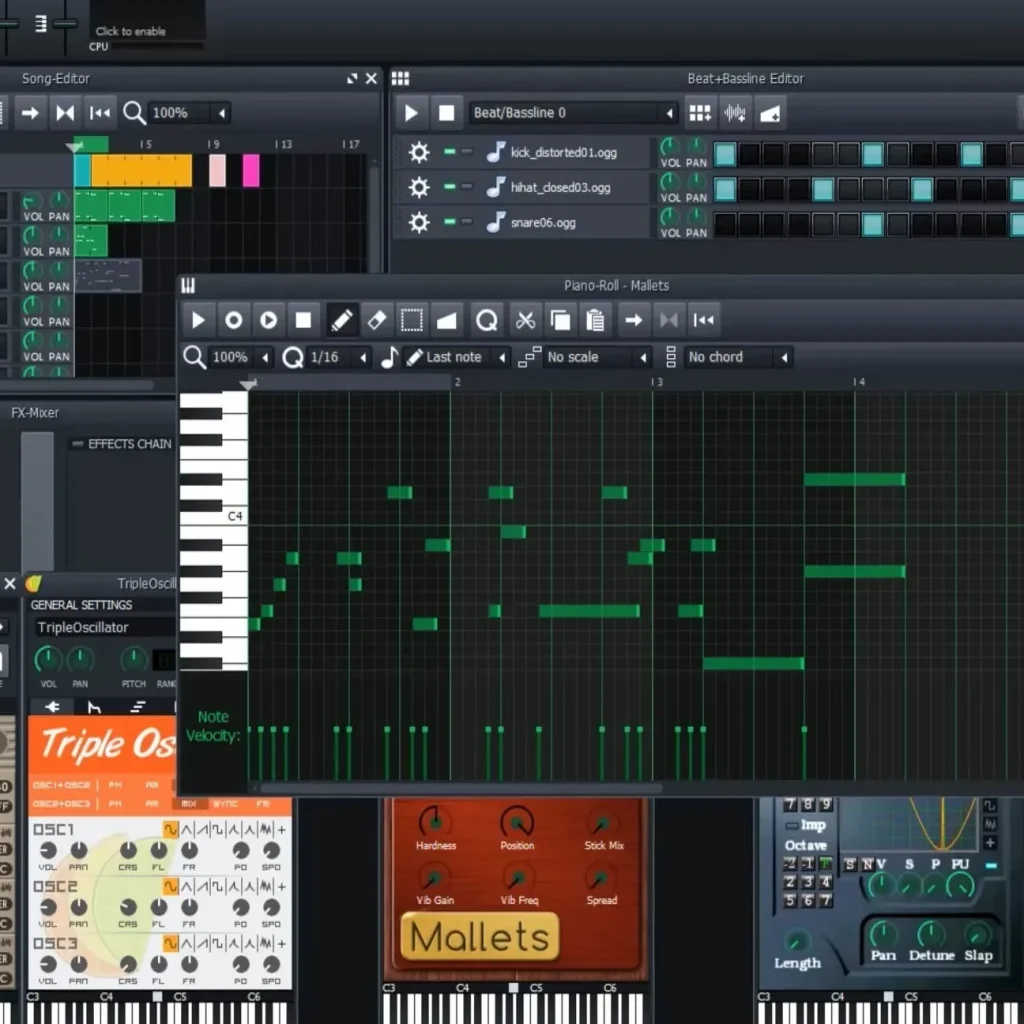The image size is (1024, 1024).
Task: Mute the kick_distorted01.ogg track
Action: [x=448, y=152]
